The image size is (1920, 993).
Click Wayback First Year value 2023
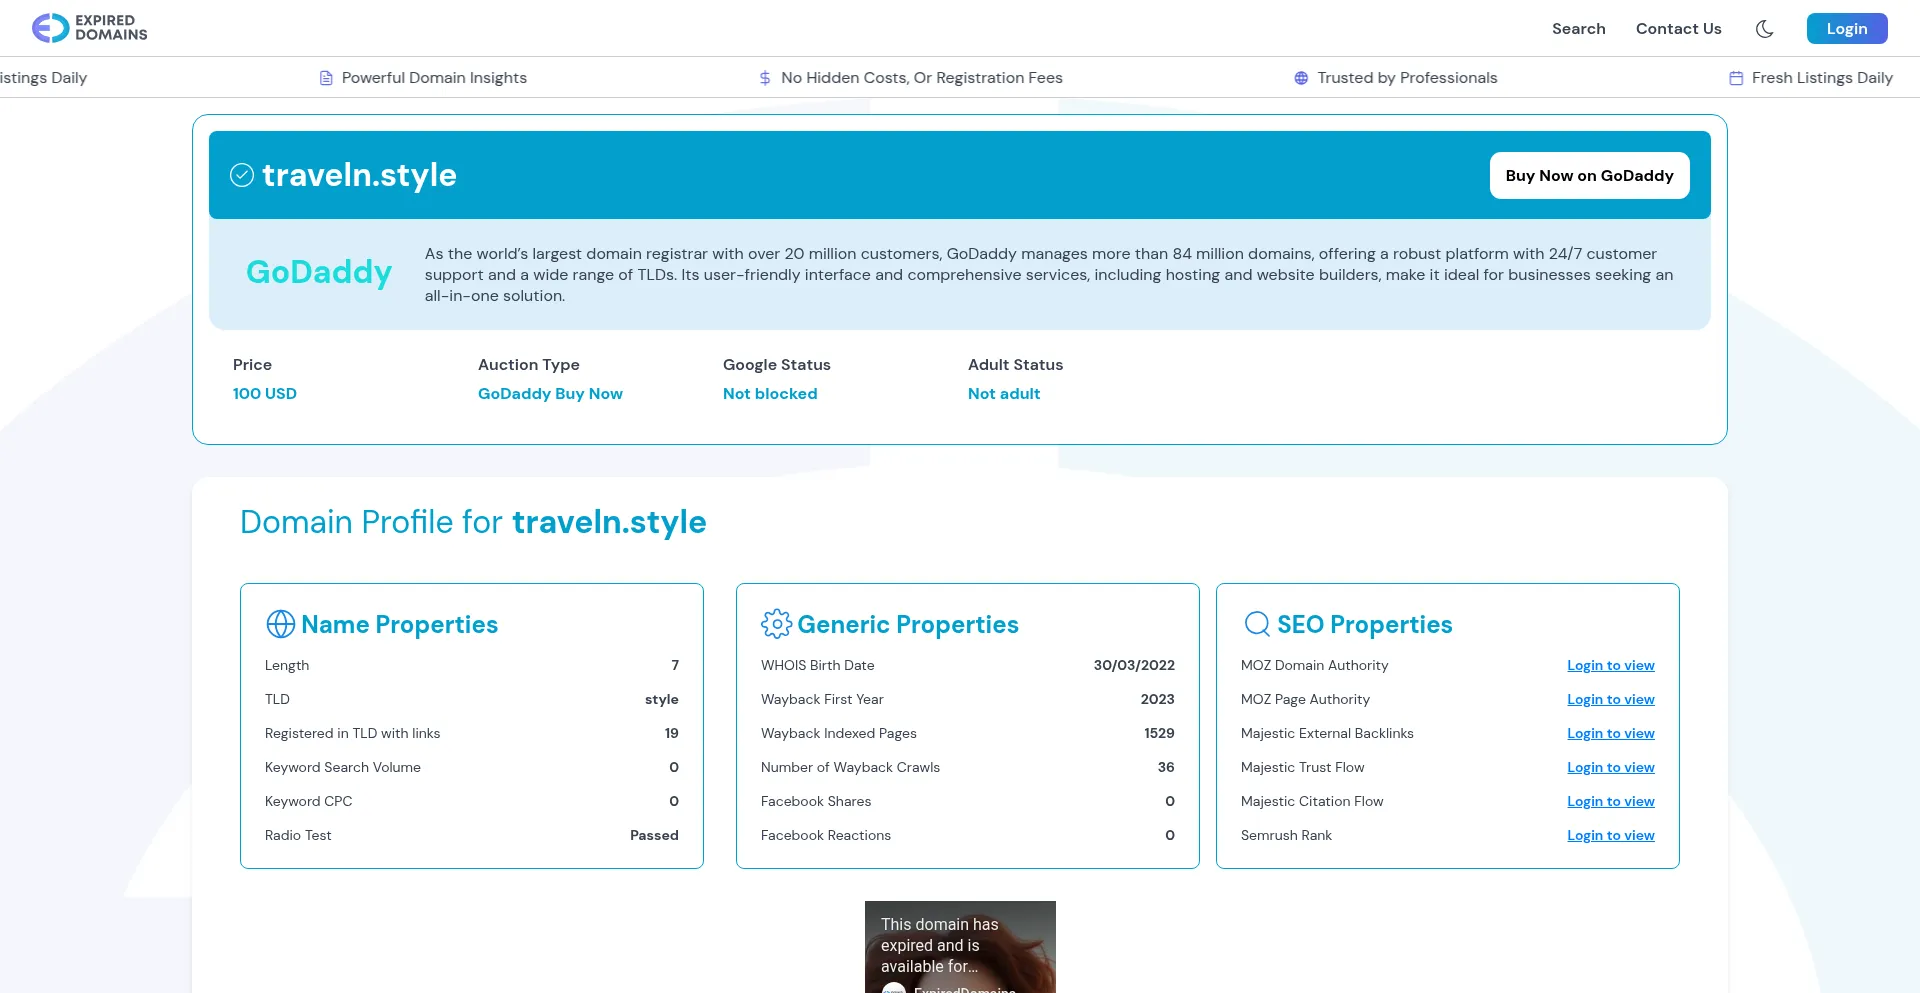pyautogui.click(x=1157, y=699)
